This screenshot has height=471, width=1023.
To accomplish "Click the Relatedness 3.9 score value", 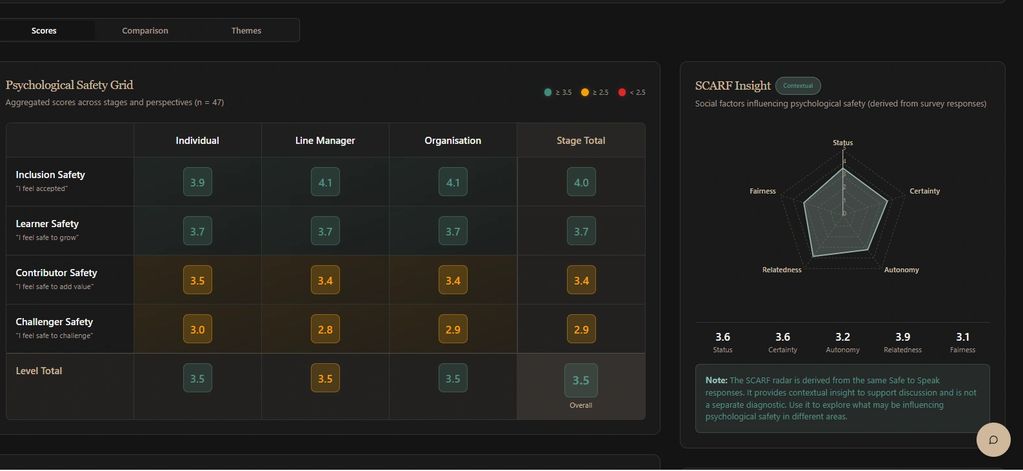I will [903, 338].
